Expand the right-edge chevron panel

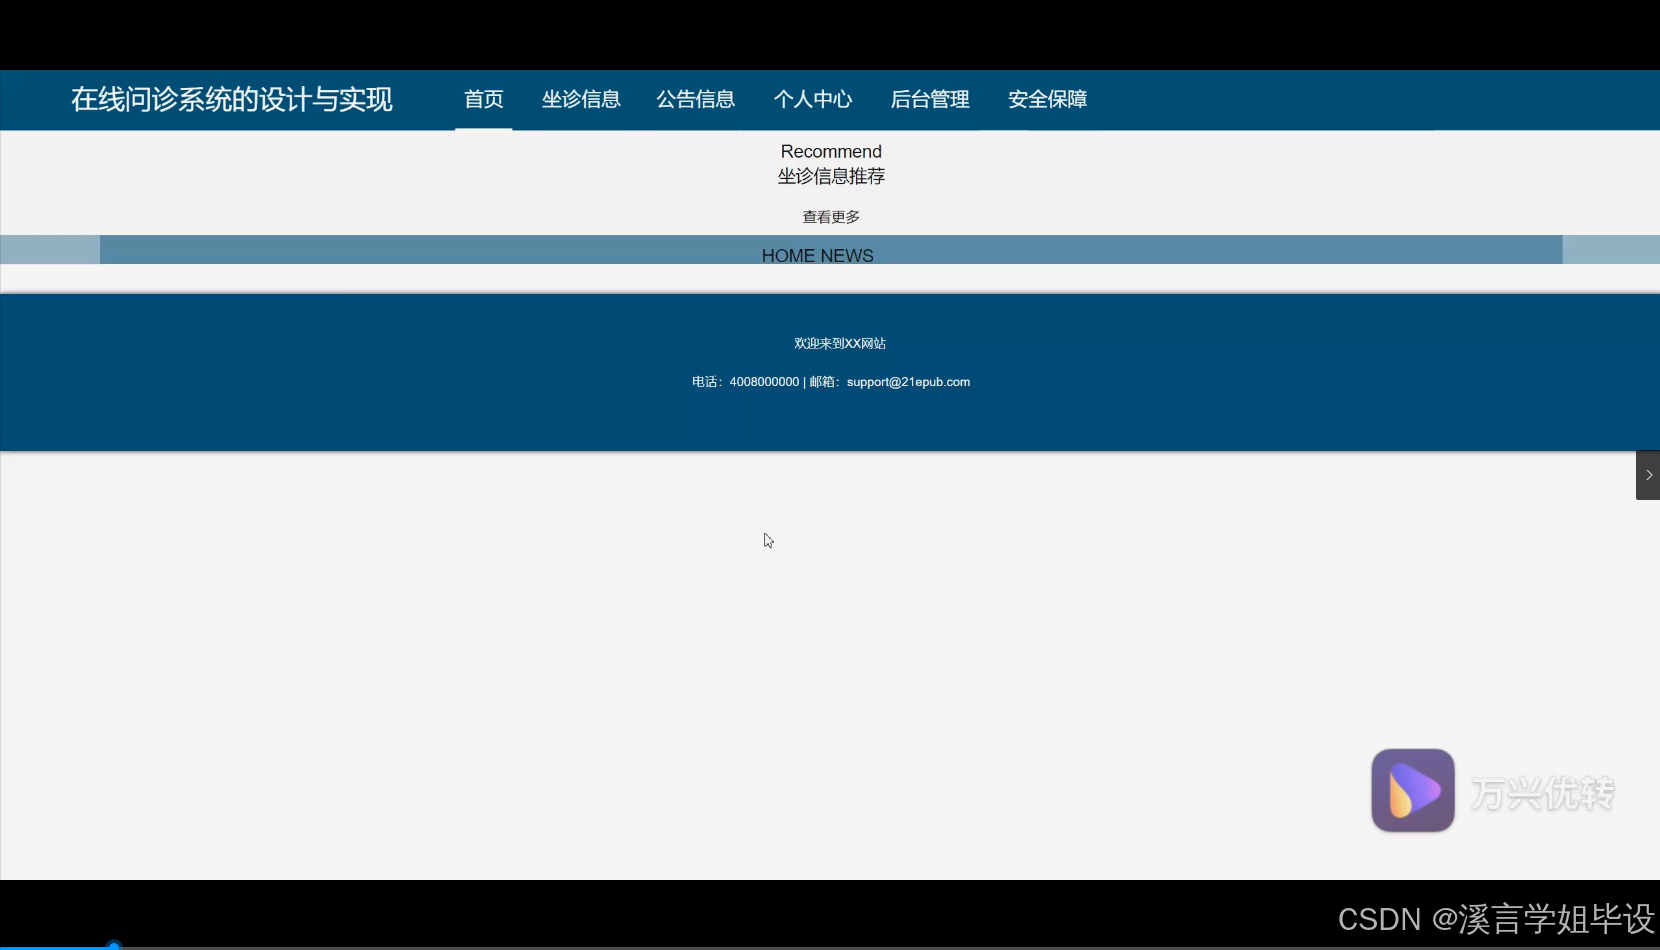coord(1647,475)
